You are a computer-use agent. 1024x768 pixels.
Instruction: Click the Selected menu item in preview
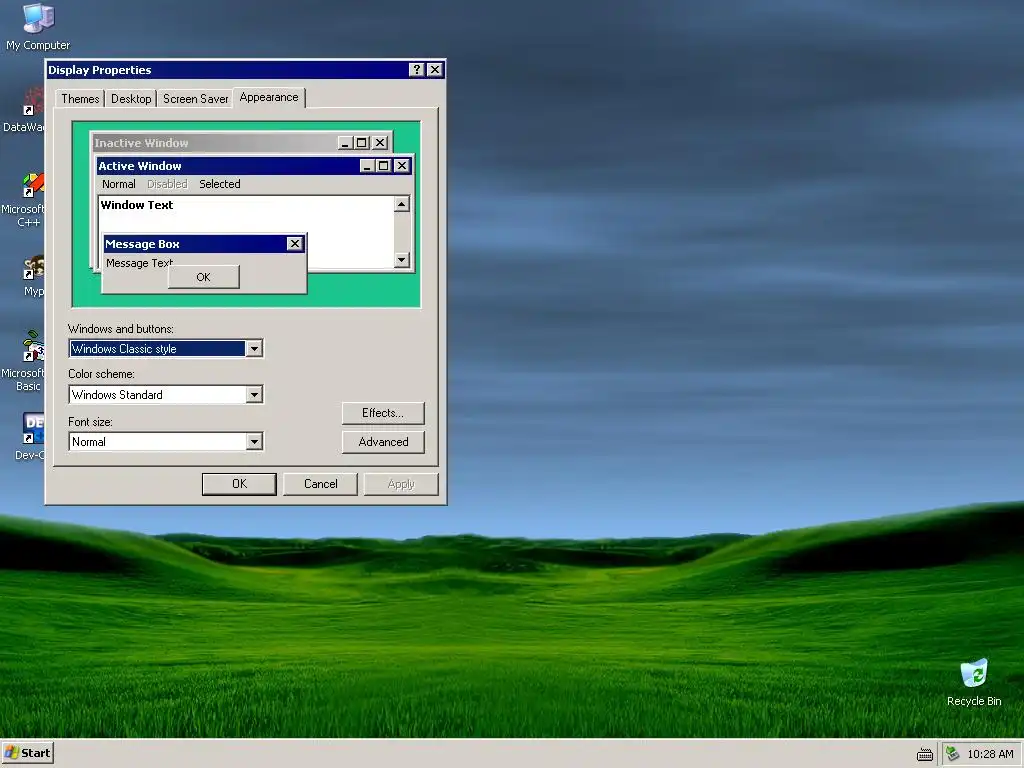click(220, 184)
